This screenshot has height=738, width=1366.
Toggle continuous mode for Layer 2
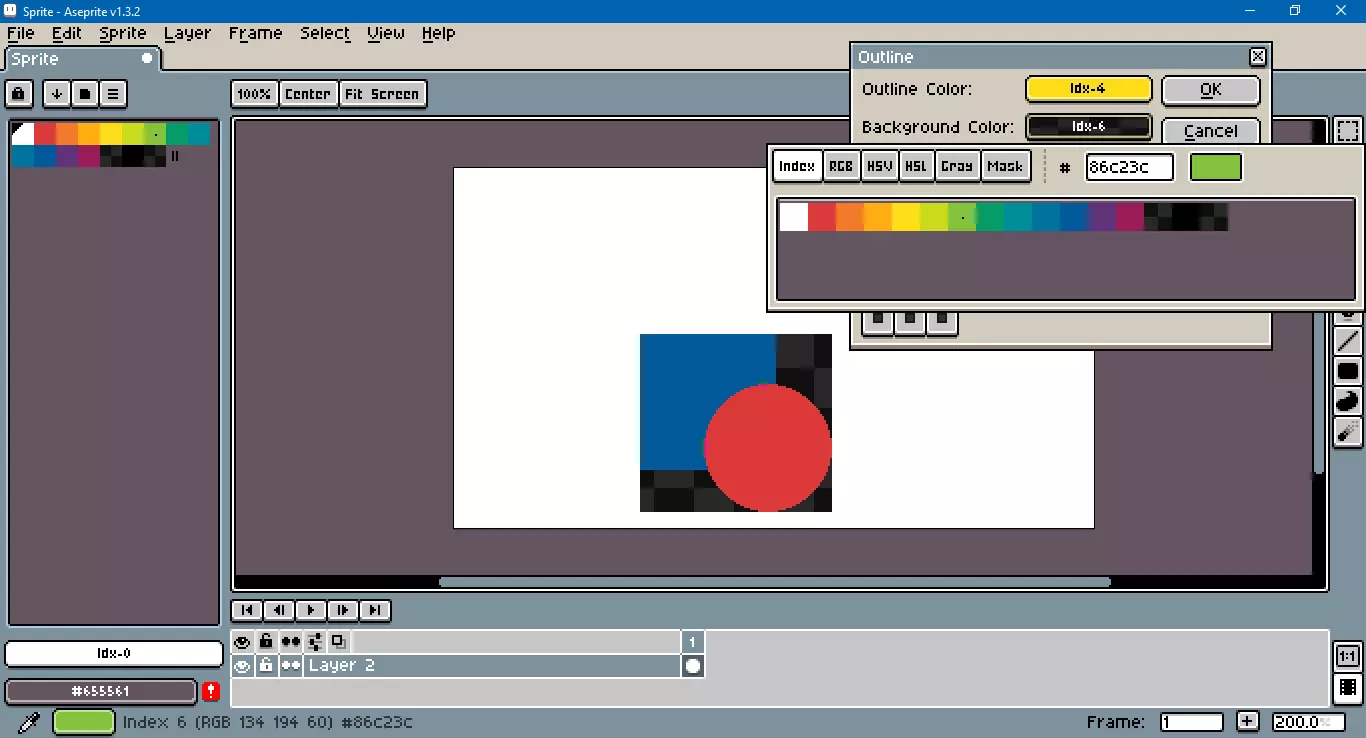(290, 666)
